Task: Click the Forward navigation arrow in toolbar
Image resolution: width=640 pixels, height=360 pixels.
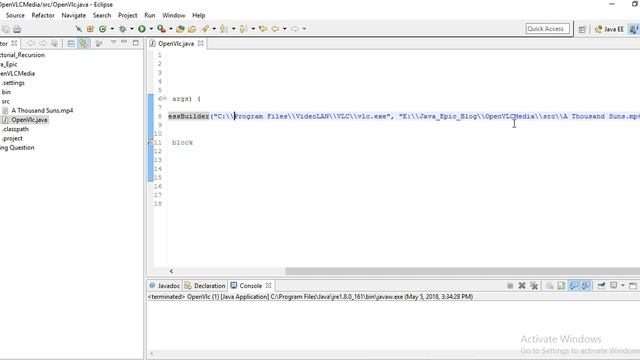Action: (294, 29)
